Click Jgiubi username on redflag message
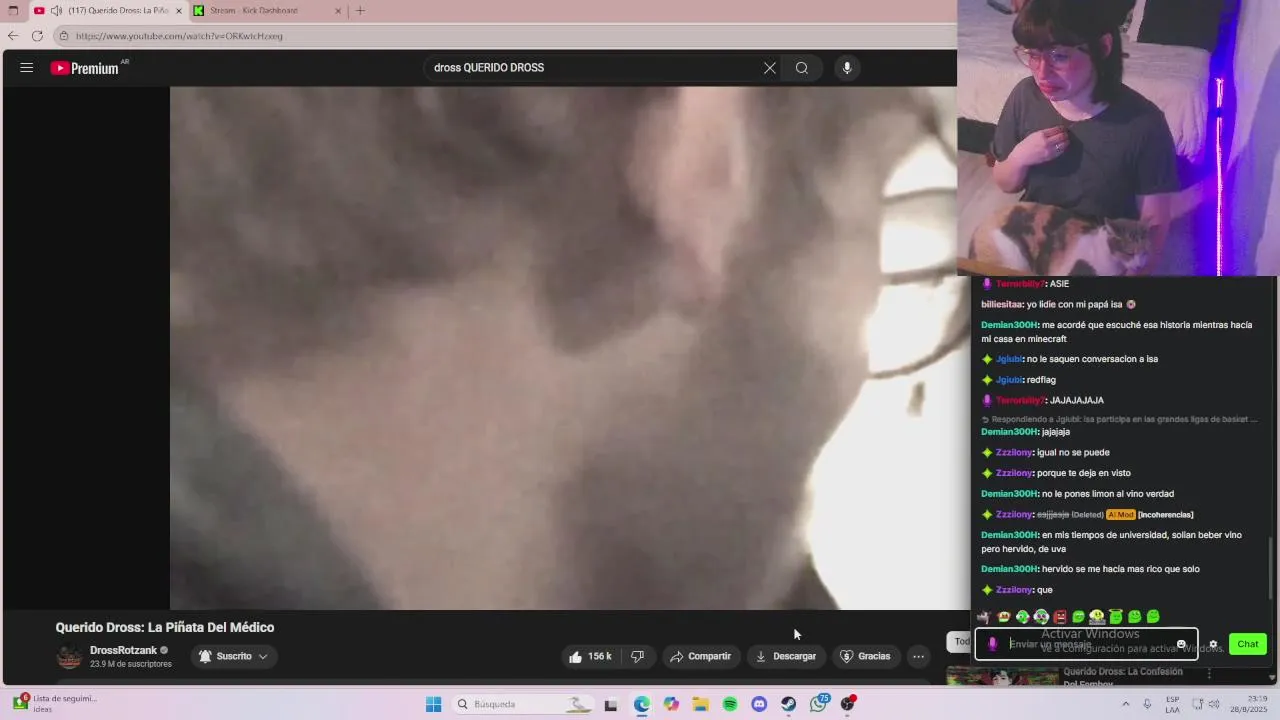 (x=1009, y=380)
